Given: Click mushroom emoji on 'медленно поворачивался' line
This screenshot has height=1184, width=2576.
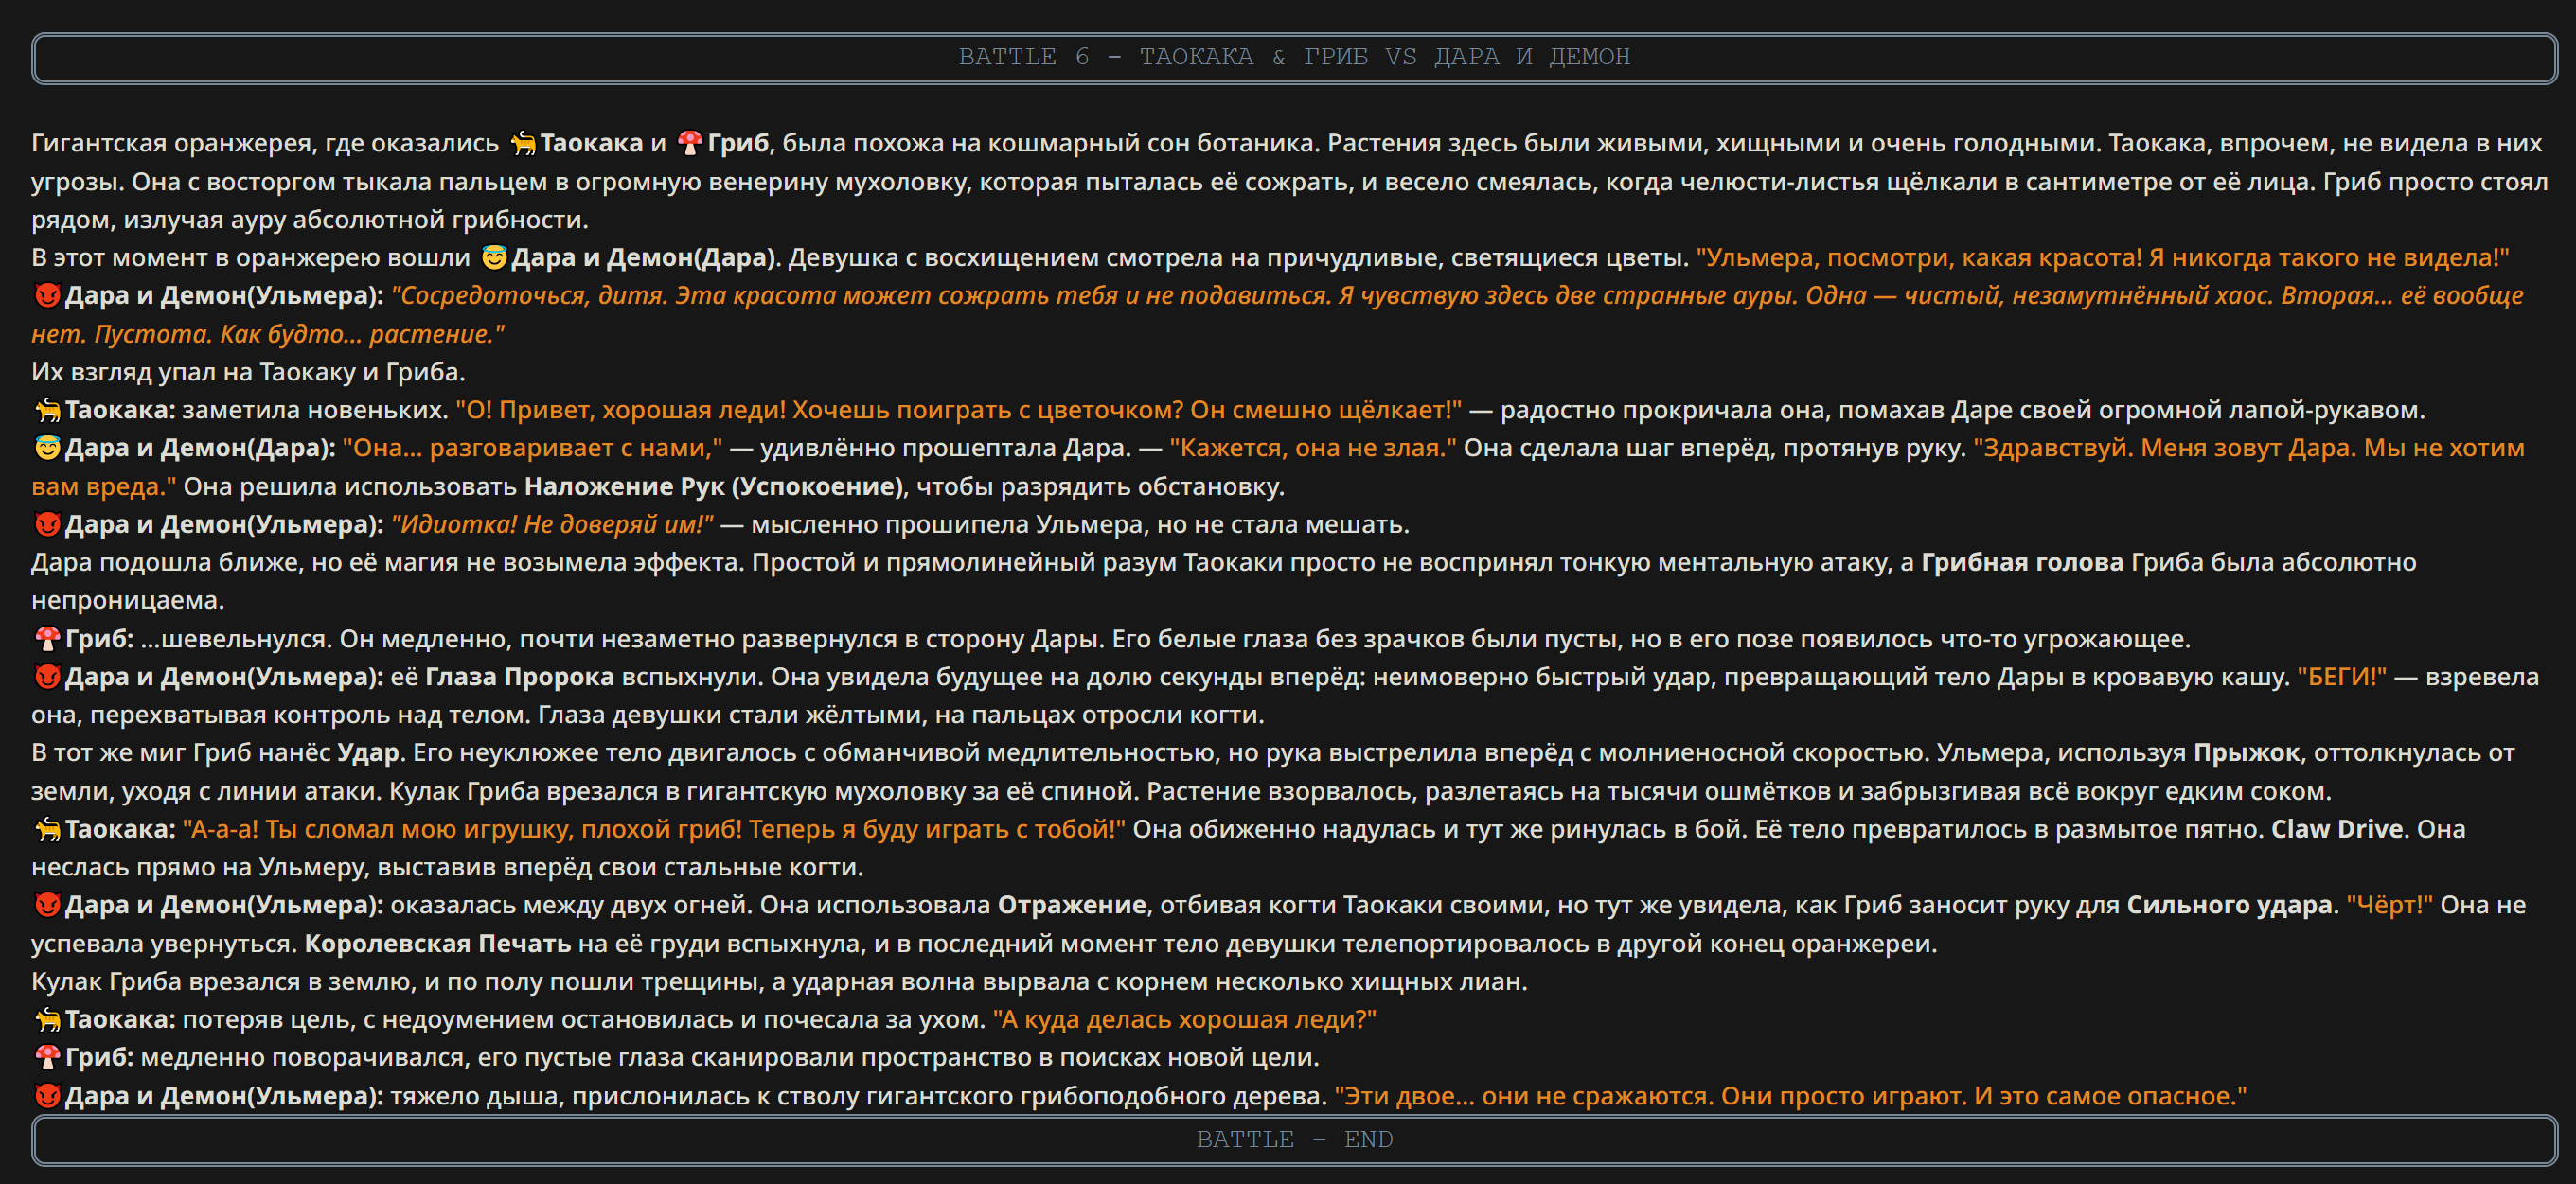Looking at the screenshot, I should (x=47, y=1057).
